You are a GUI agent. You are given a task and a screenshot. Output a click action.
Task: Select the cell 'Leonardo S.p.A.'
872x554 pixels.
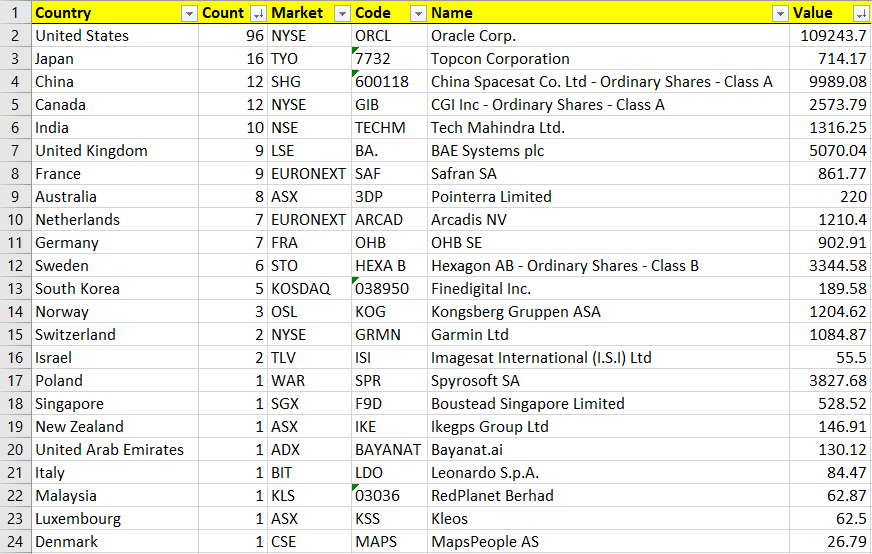coord(608,472)
